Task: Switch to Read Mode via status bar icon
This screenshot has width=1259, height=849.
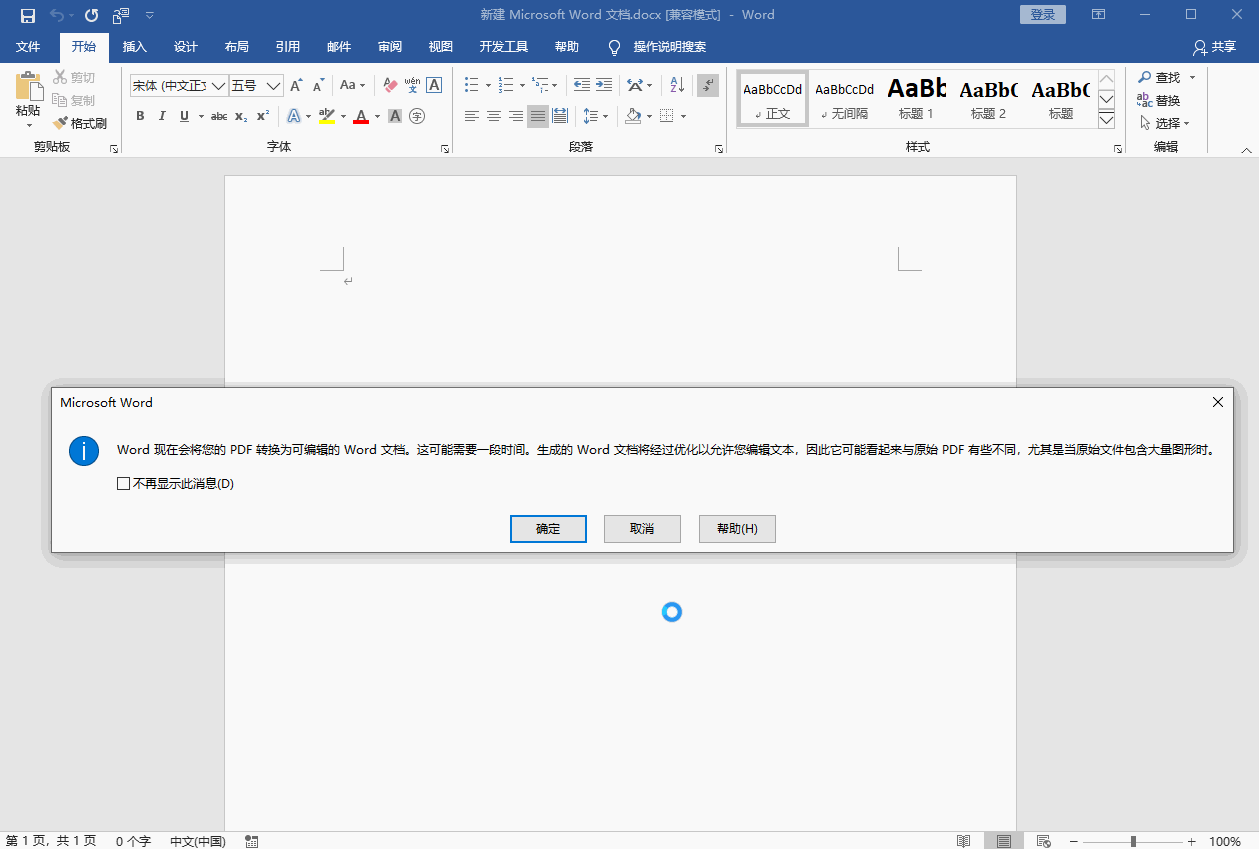Action: point(964,841)
